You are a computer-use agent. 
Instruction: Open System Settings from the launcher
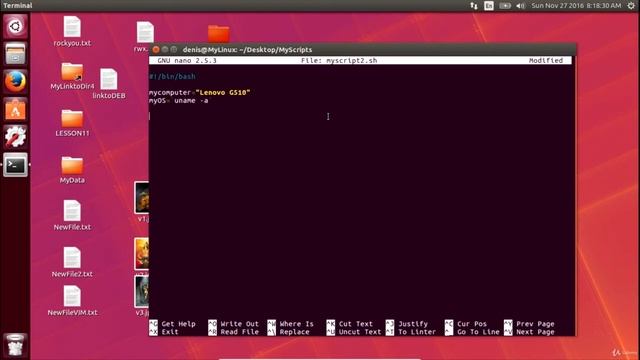(x=15, y=137)
